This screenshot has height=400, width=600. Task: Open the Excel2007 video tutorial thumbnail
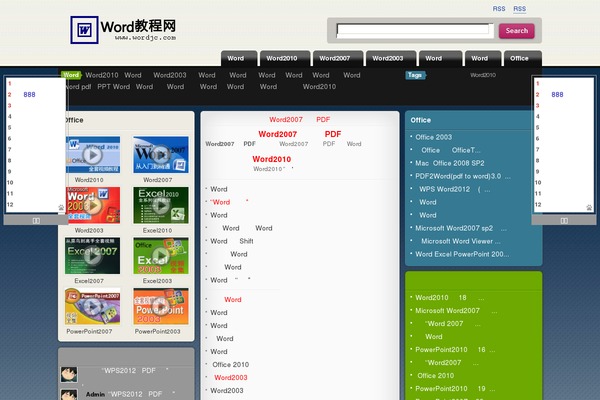[92, 256]
